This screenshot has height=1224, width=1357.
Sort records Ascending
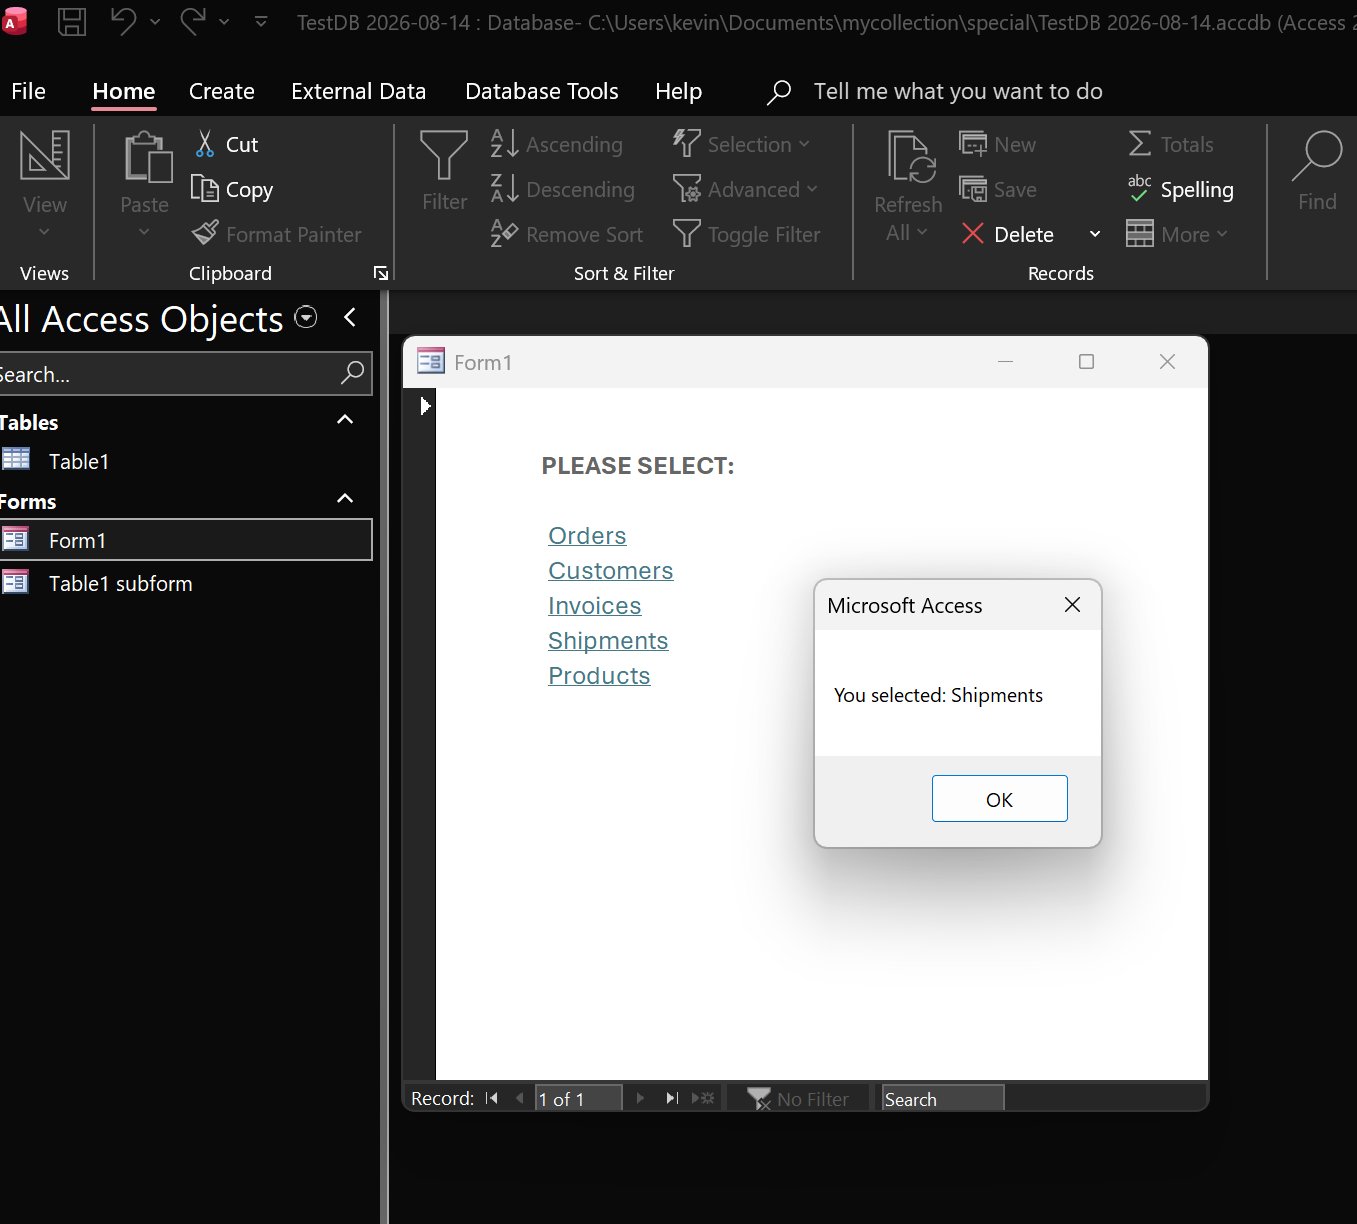[556, 144]
